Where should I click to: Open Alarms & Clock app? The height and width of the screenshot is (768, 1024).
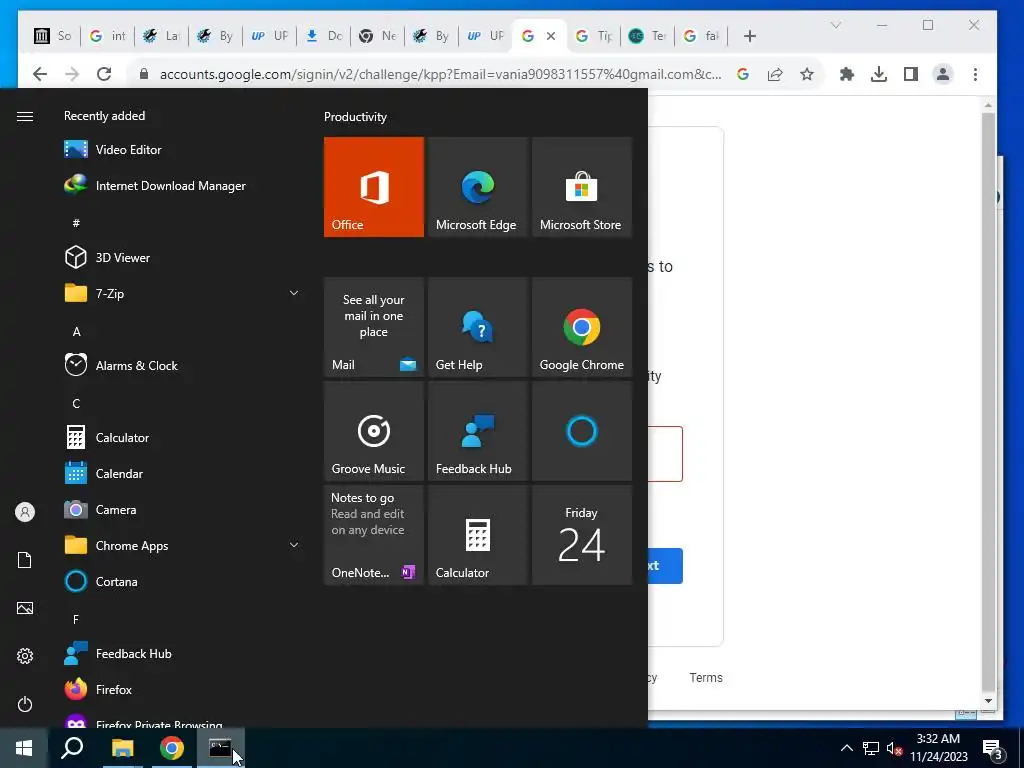(183, 366)
